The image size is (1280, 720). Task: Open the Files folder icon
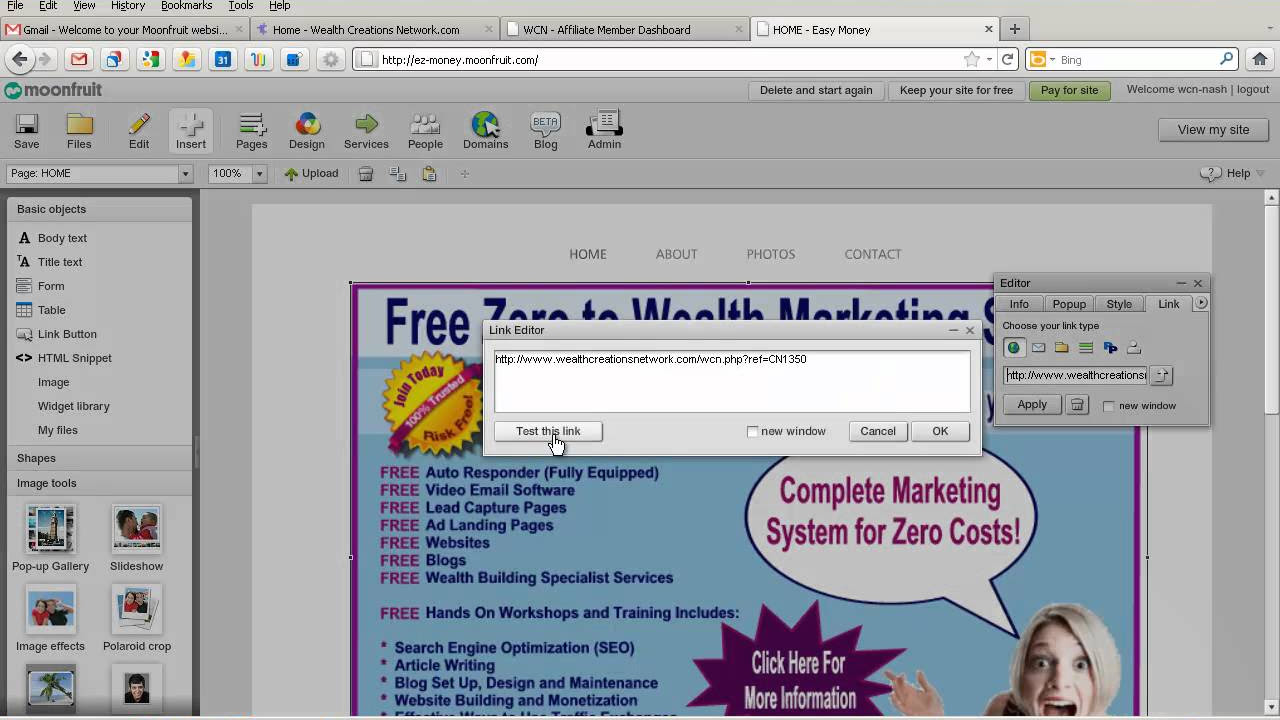pos(79,131)
